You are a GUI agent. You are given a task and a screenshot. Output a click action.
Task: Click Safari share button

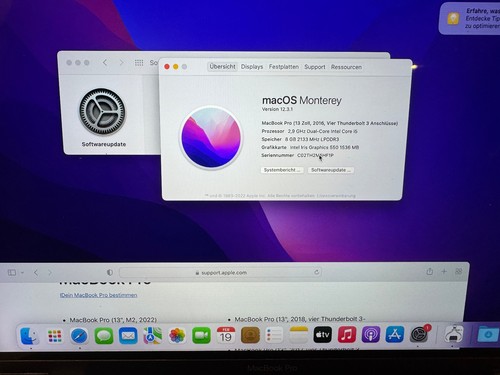pyautogui.click(x=430, y=271)
